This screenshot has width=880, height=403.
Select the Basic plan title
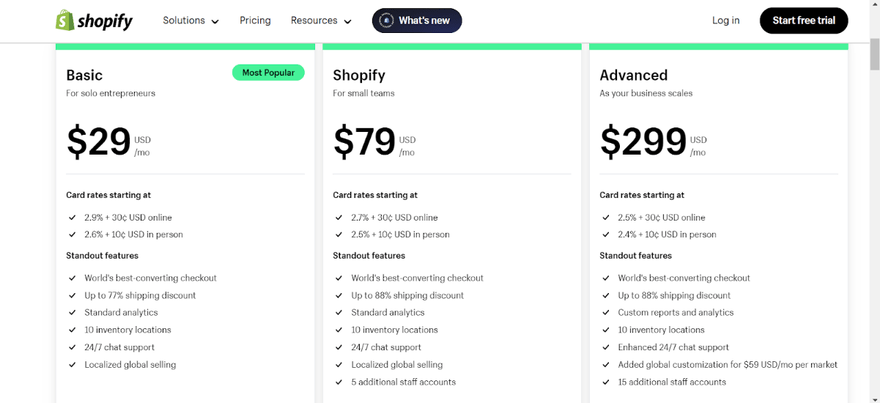point(84,75)
